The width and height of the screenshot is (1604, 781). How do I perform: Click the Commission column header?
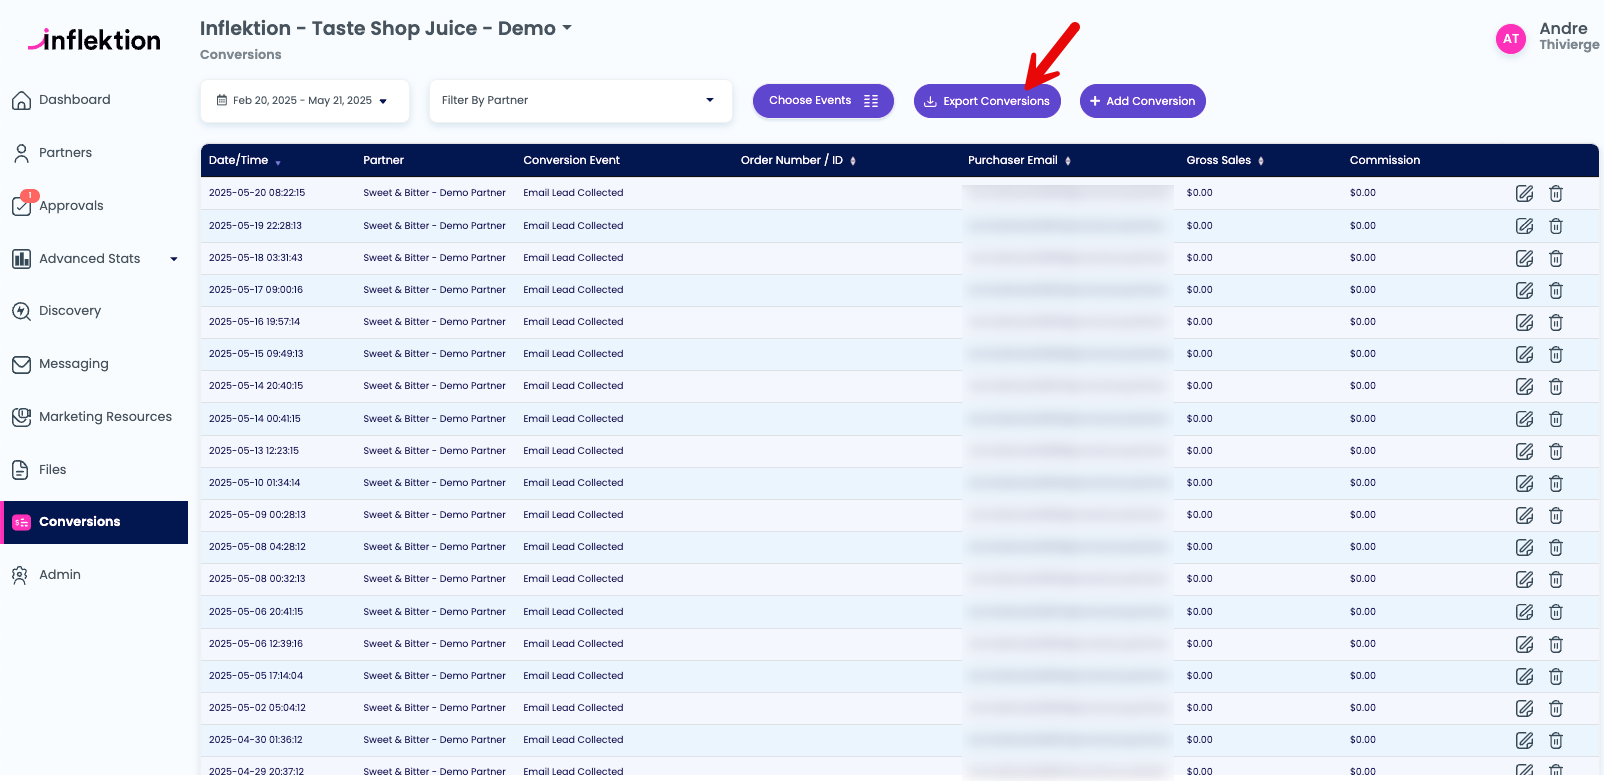point(1385,160)
